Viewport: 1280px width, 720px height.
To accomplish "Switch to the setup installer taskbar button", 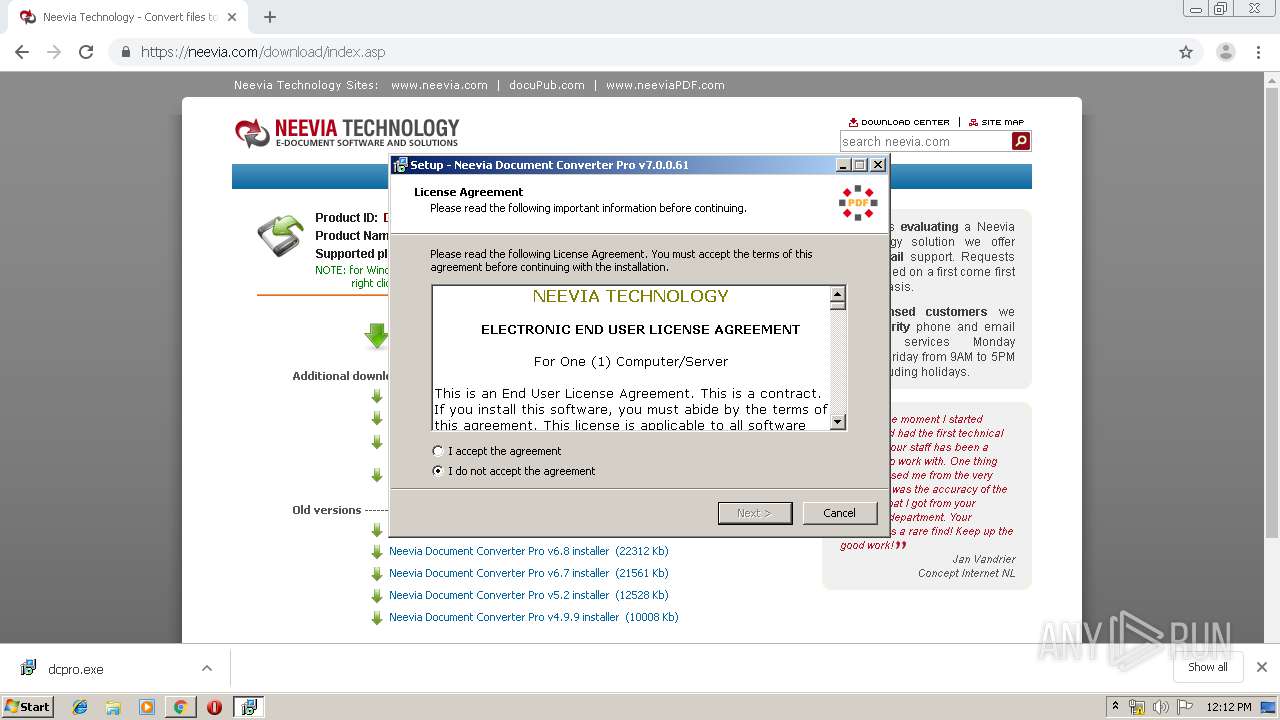I will click(249, 707).
